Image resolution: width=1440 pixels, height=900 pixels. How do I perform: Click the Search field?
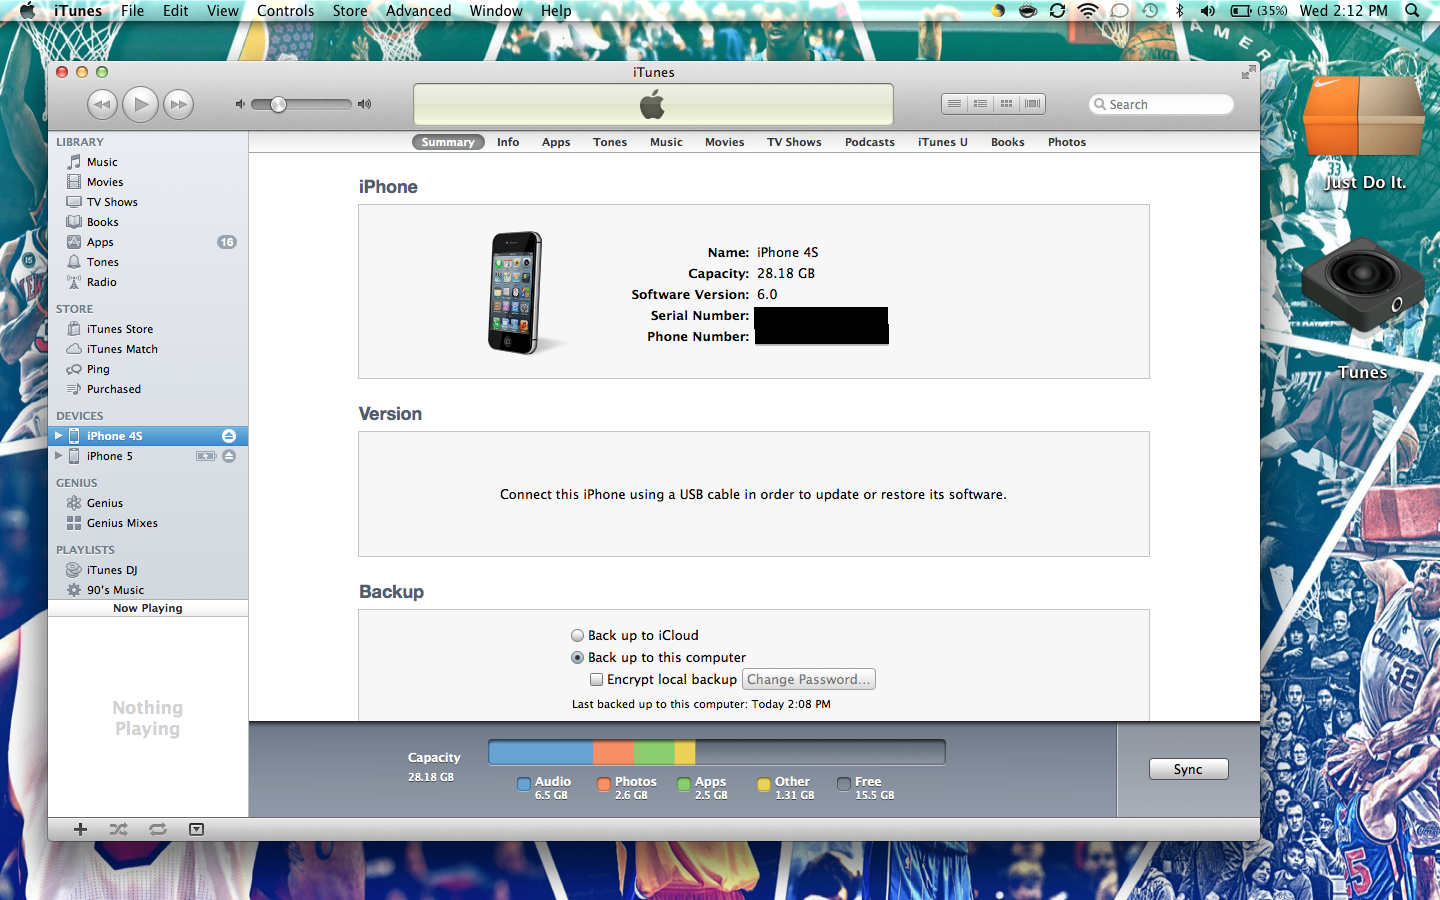1161,104
